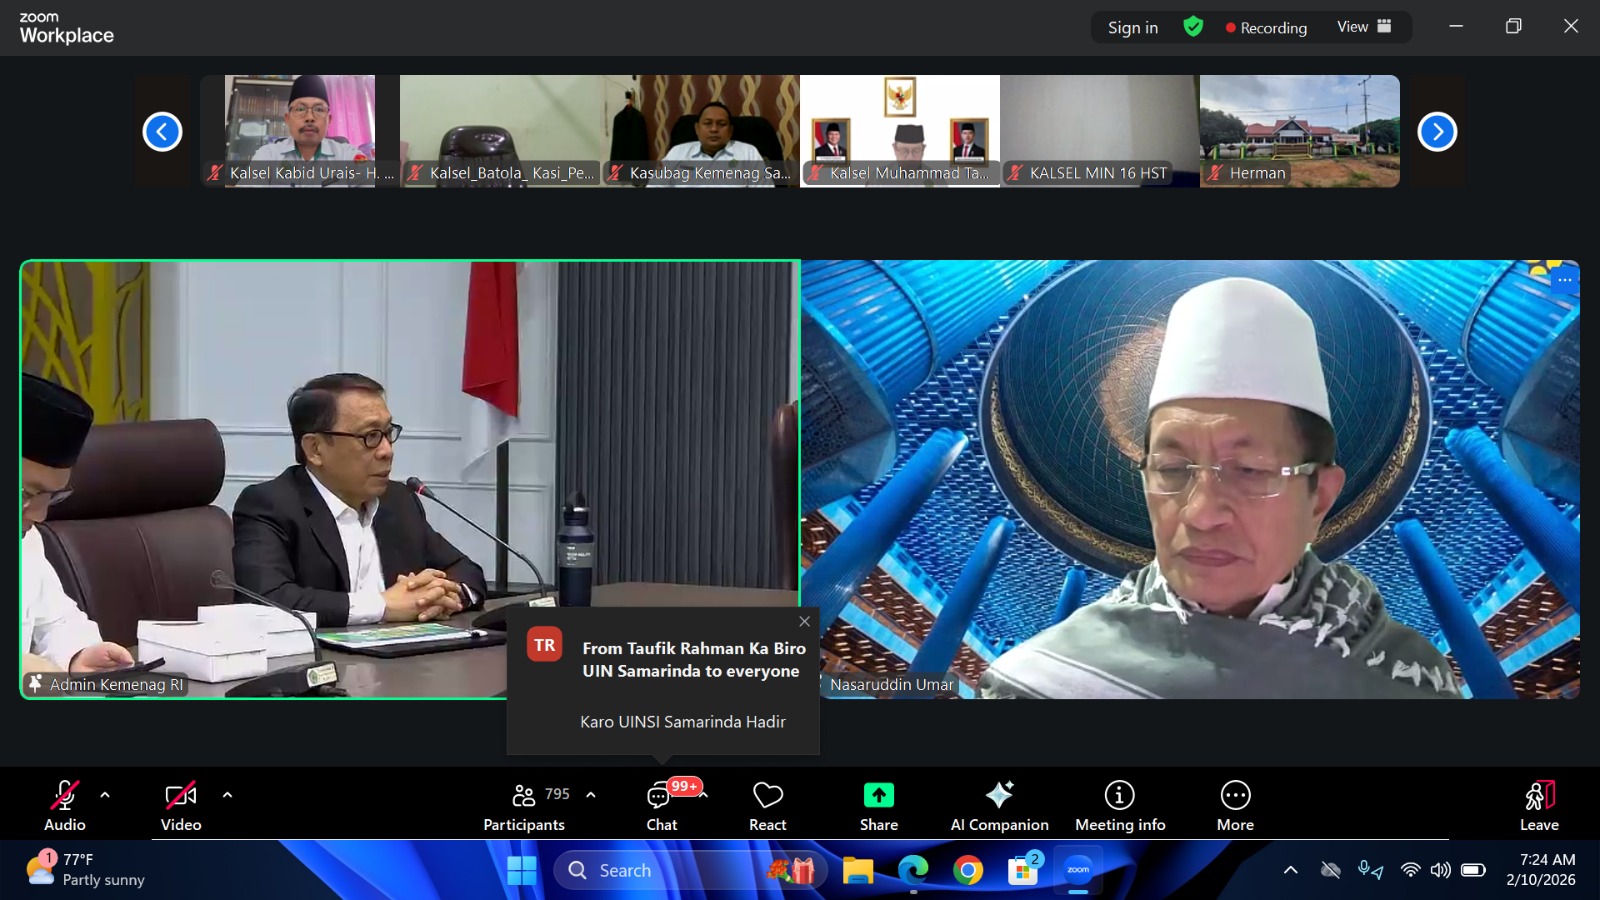
Task: Open Google Chrome from the taskbar
Action: [x=967, y=871]
